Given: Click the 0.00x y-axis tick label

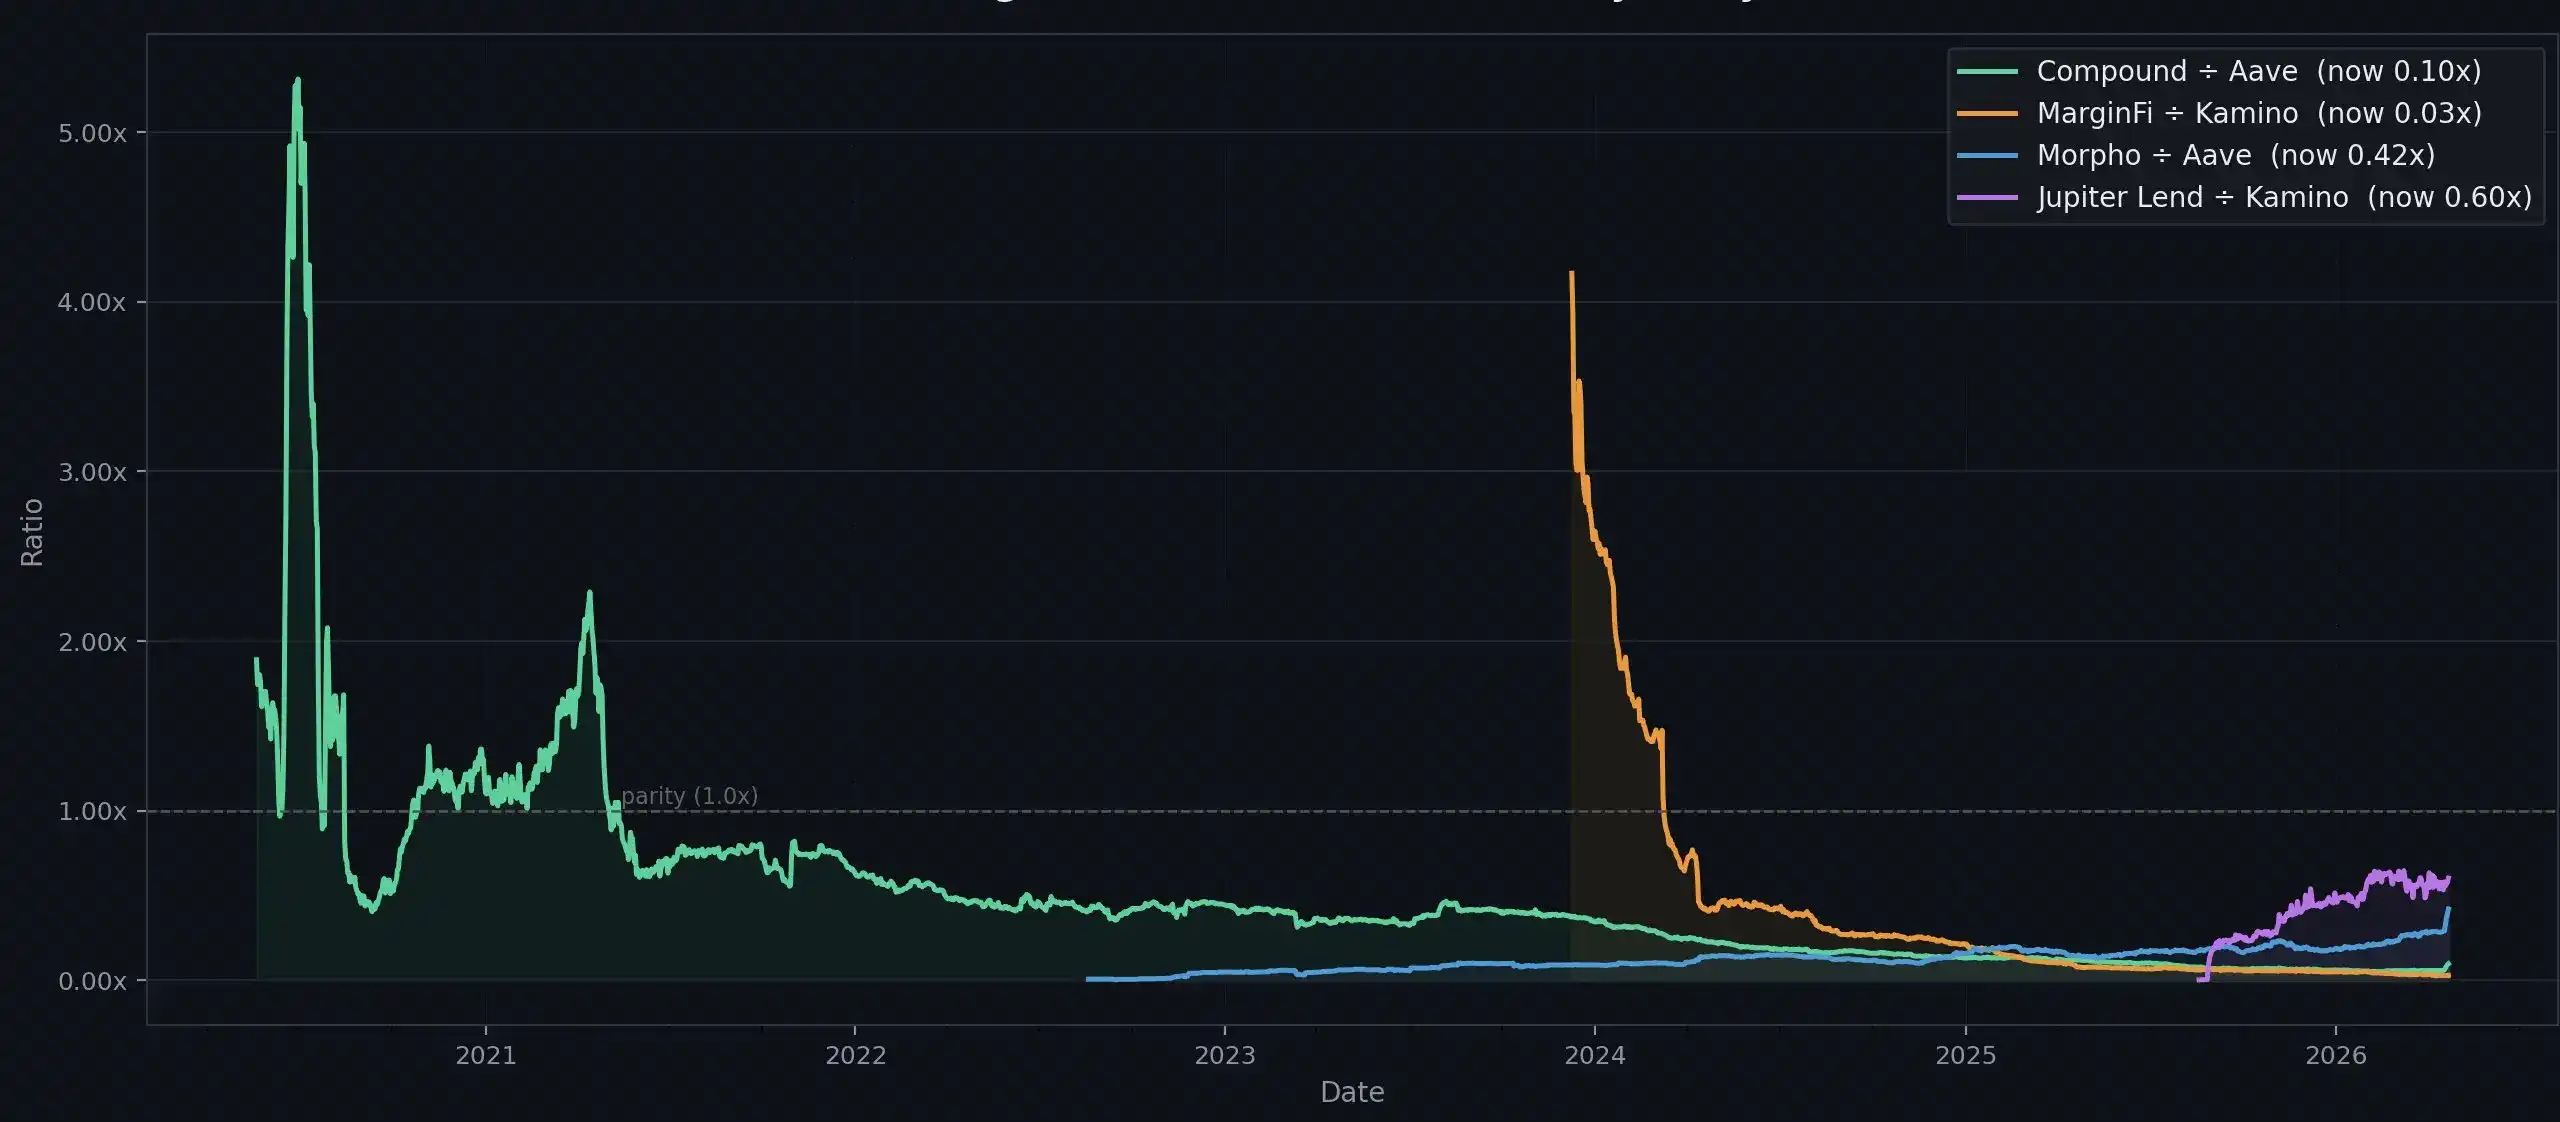Looking at the screenshot, I should pyautogui.click(x=92, y=981).
